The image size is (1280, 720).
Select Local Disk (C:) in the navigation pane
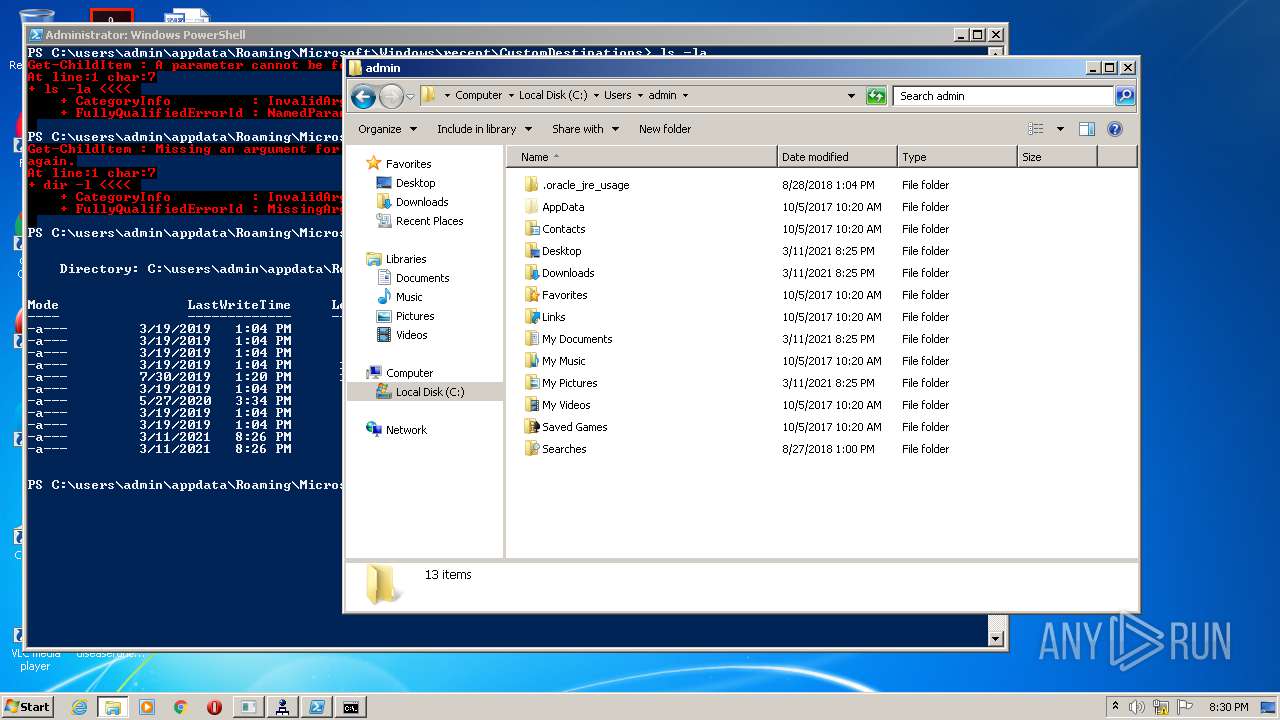pos(430,392)
